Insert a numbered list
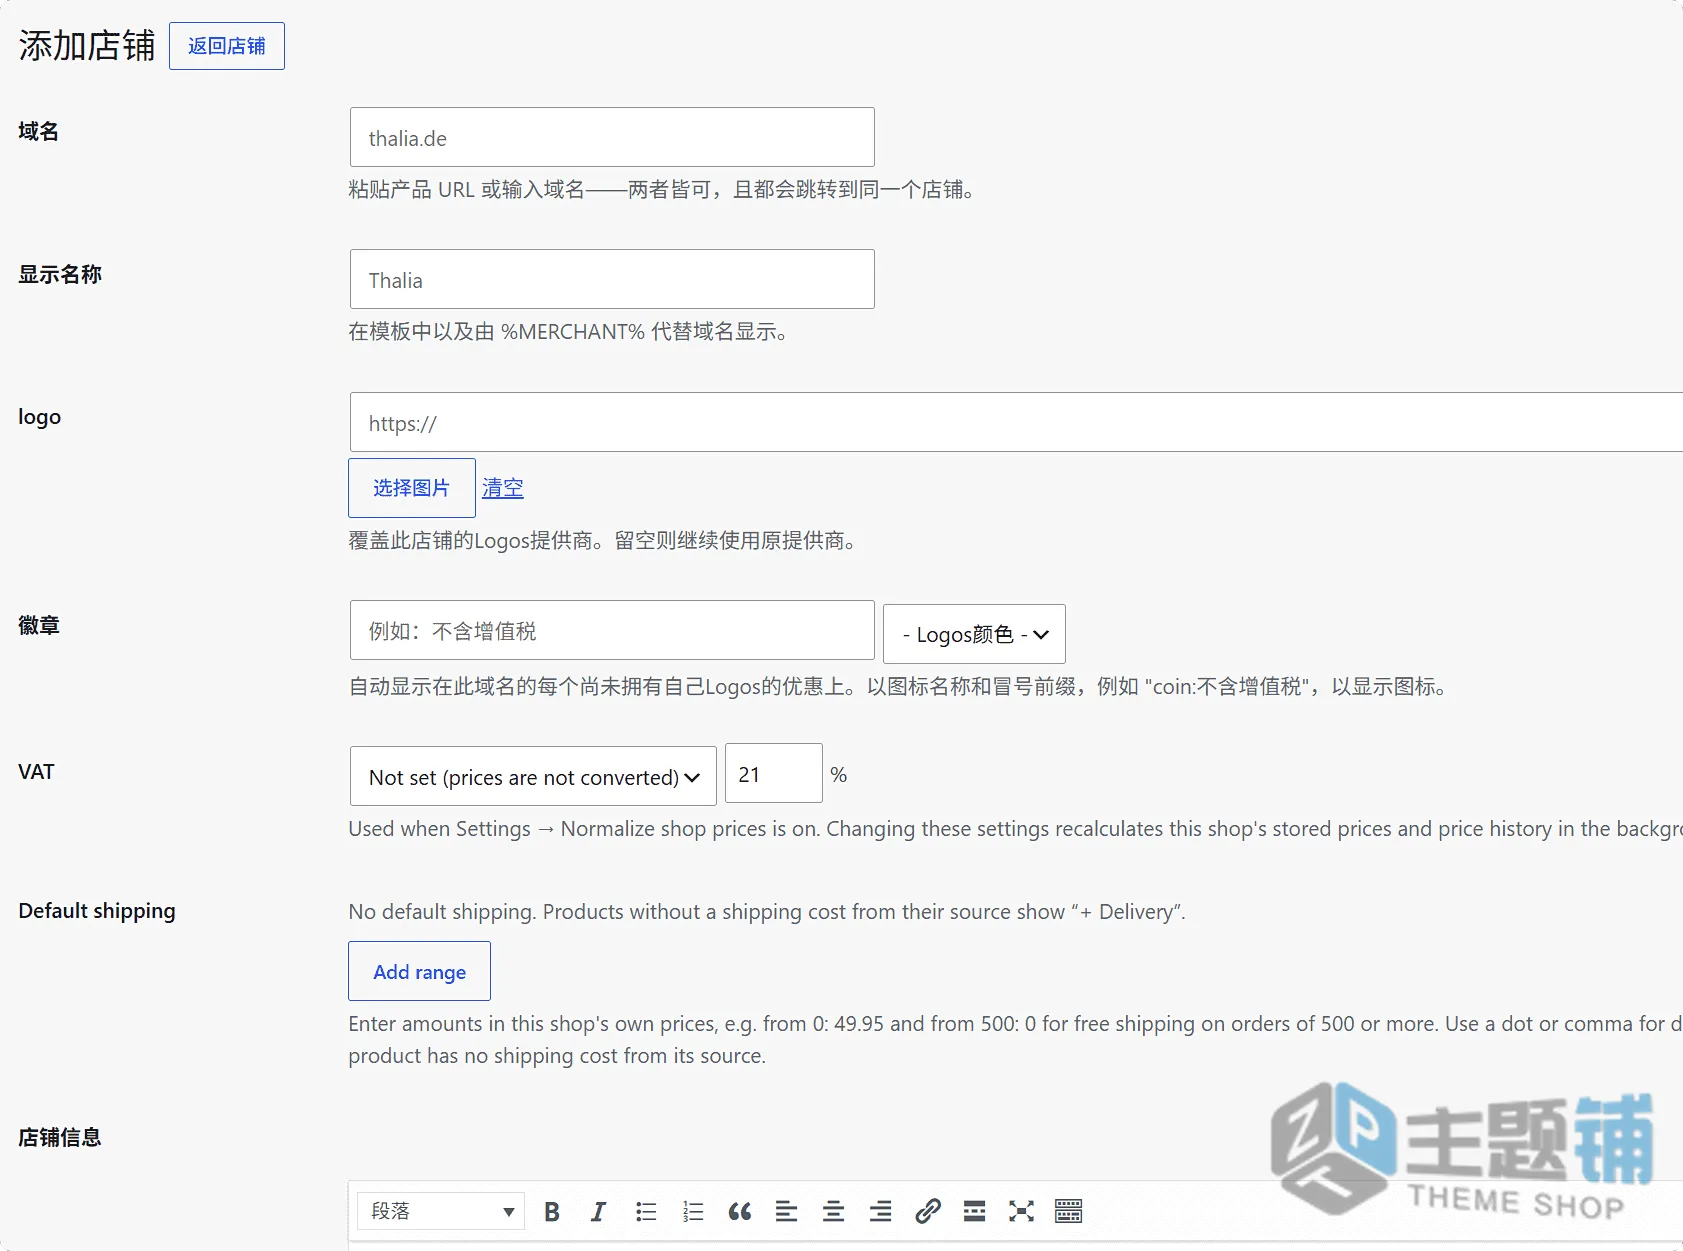This screenshot has width=1683, height=1251. coord(693,1212)
